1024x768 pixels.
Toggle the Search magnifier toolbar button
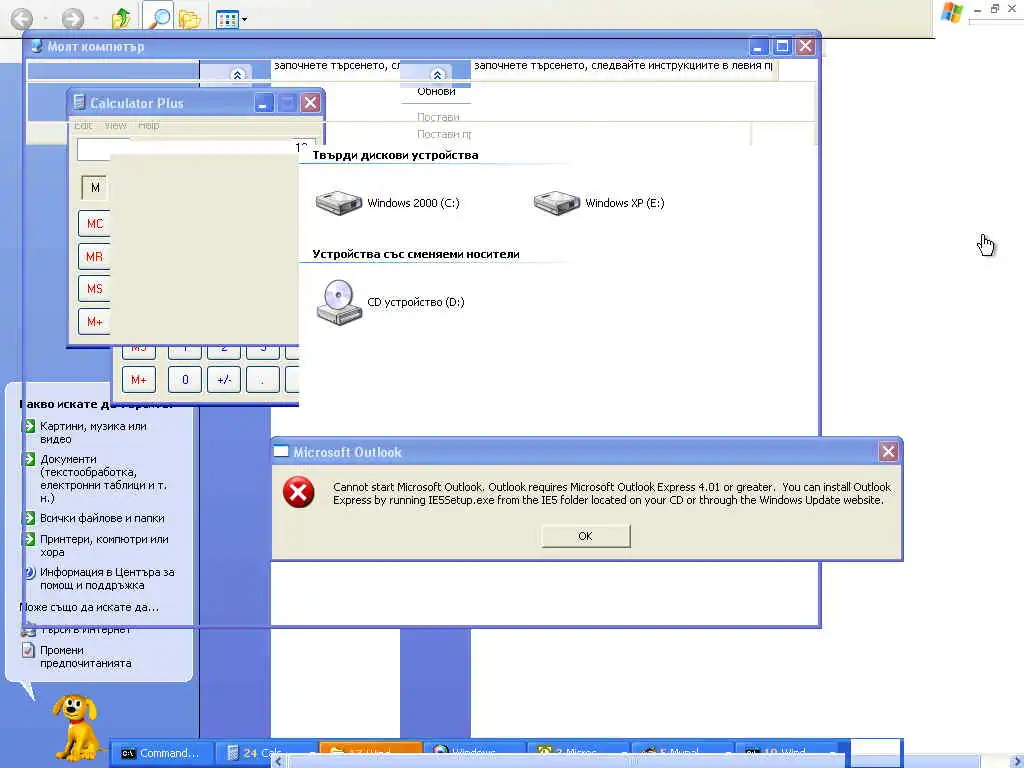tap(157, 18)
